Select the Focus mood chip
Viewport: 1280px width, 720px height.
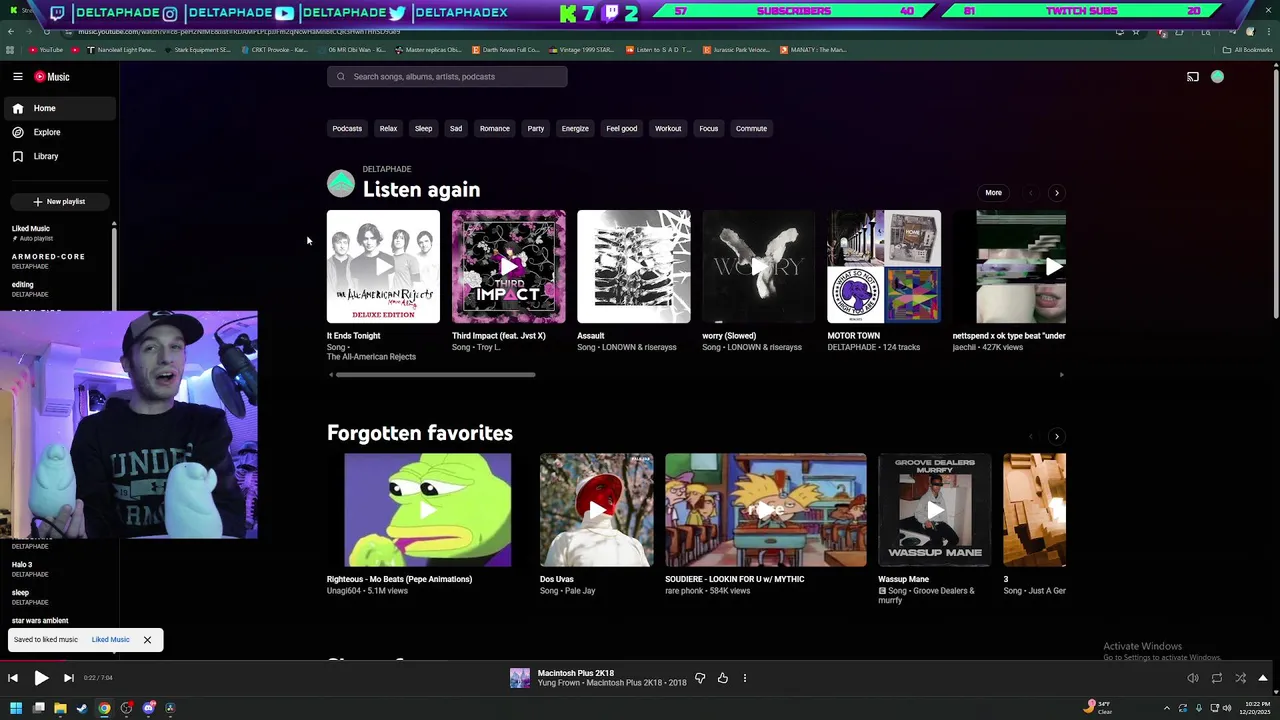tap(709, 129)
